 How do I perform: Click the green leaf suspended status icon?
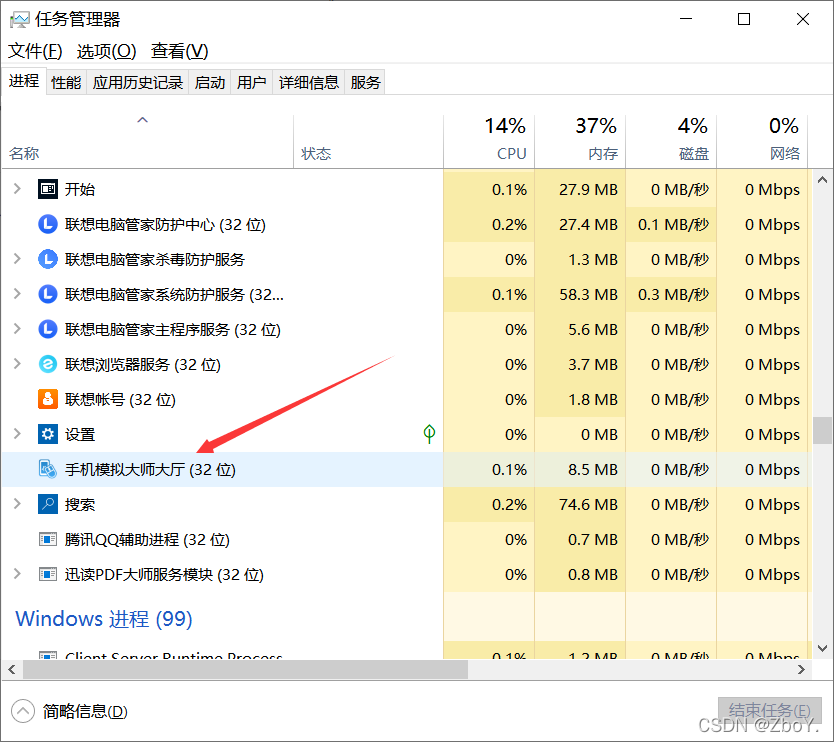pos(429,434)
